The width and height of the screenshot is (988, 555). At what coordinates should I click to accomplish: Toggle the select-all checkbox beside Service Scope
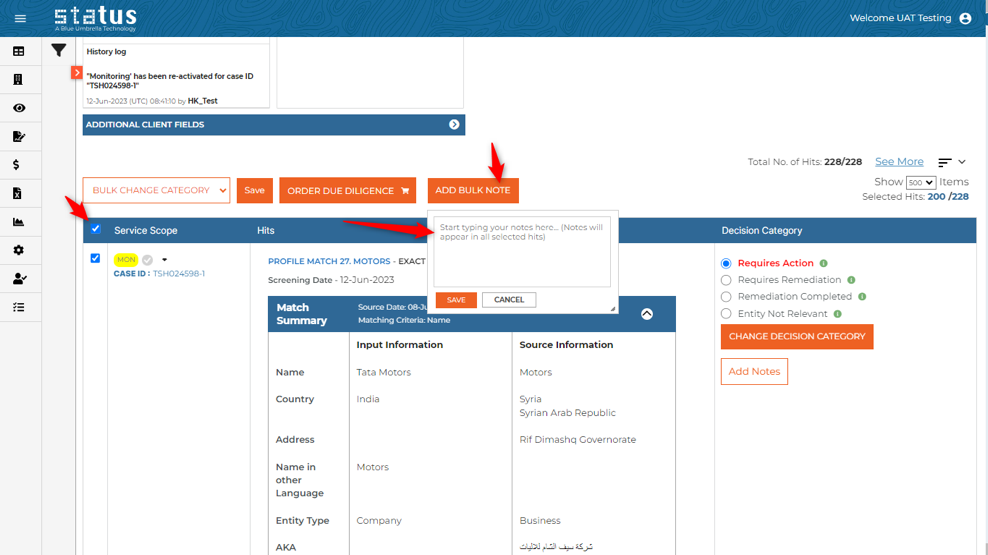tap(96, 229)
